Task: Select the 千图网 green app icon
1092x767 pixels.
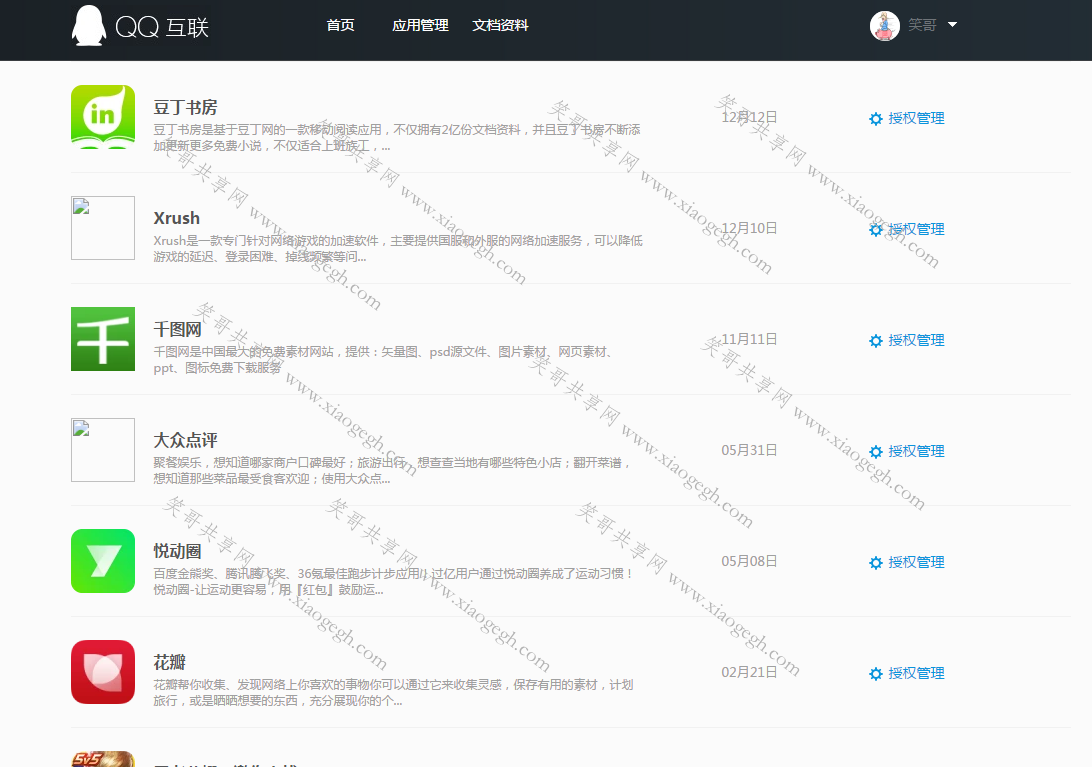Action: click(103, 339)
